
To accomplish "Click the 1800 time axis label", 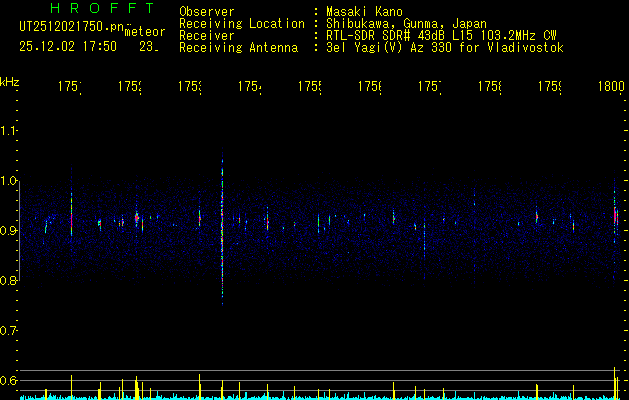I will 611,86.
